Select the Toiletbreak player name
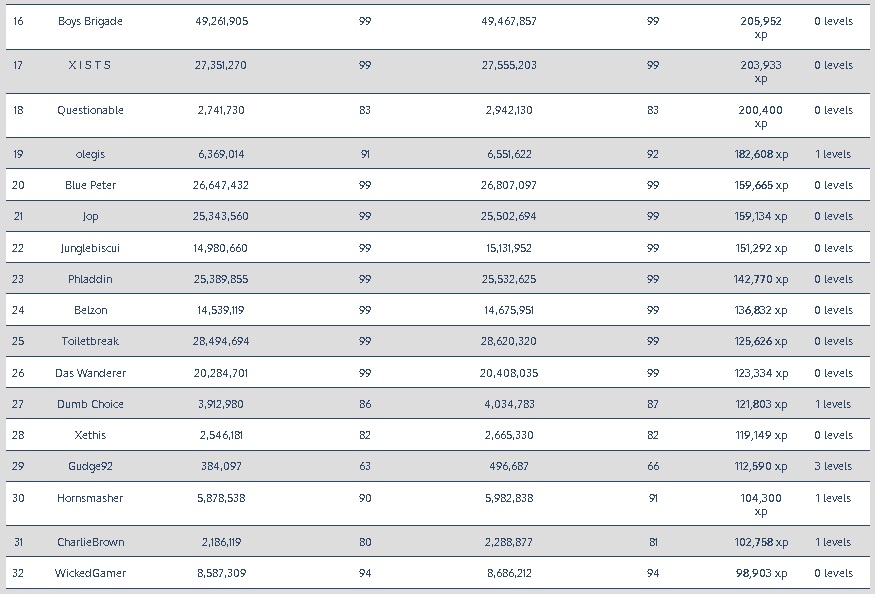Screen dimensions: 875x594 [x=90, y=341]
